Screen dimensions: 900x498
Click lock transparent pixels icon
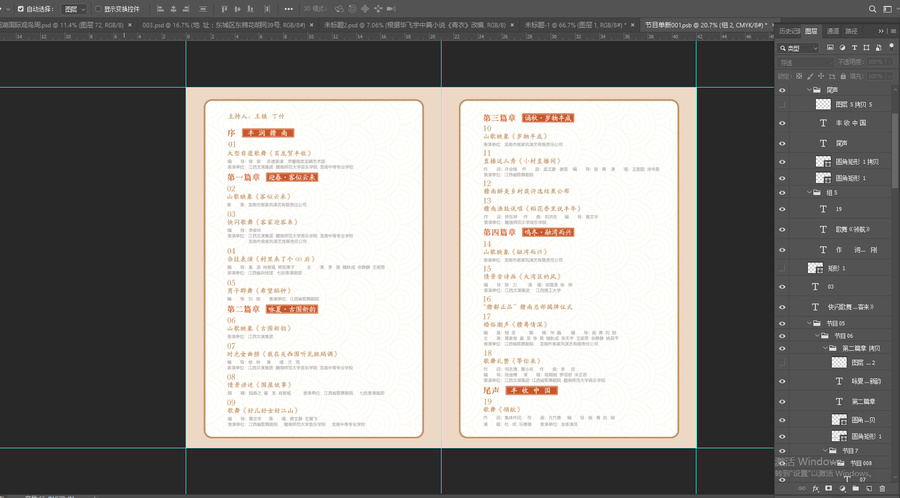[799, 76]
